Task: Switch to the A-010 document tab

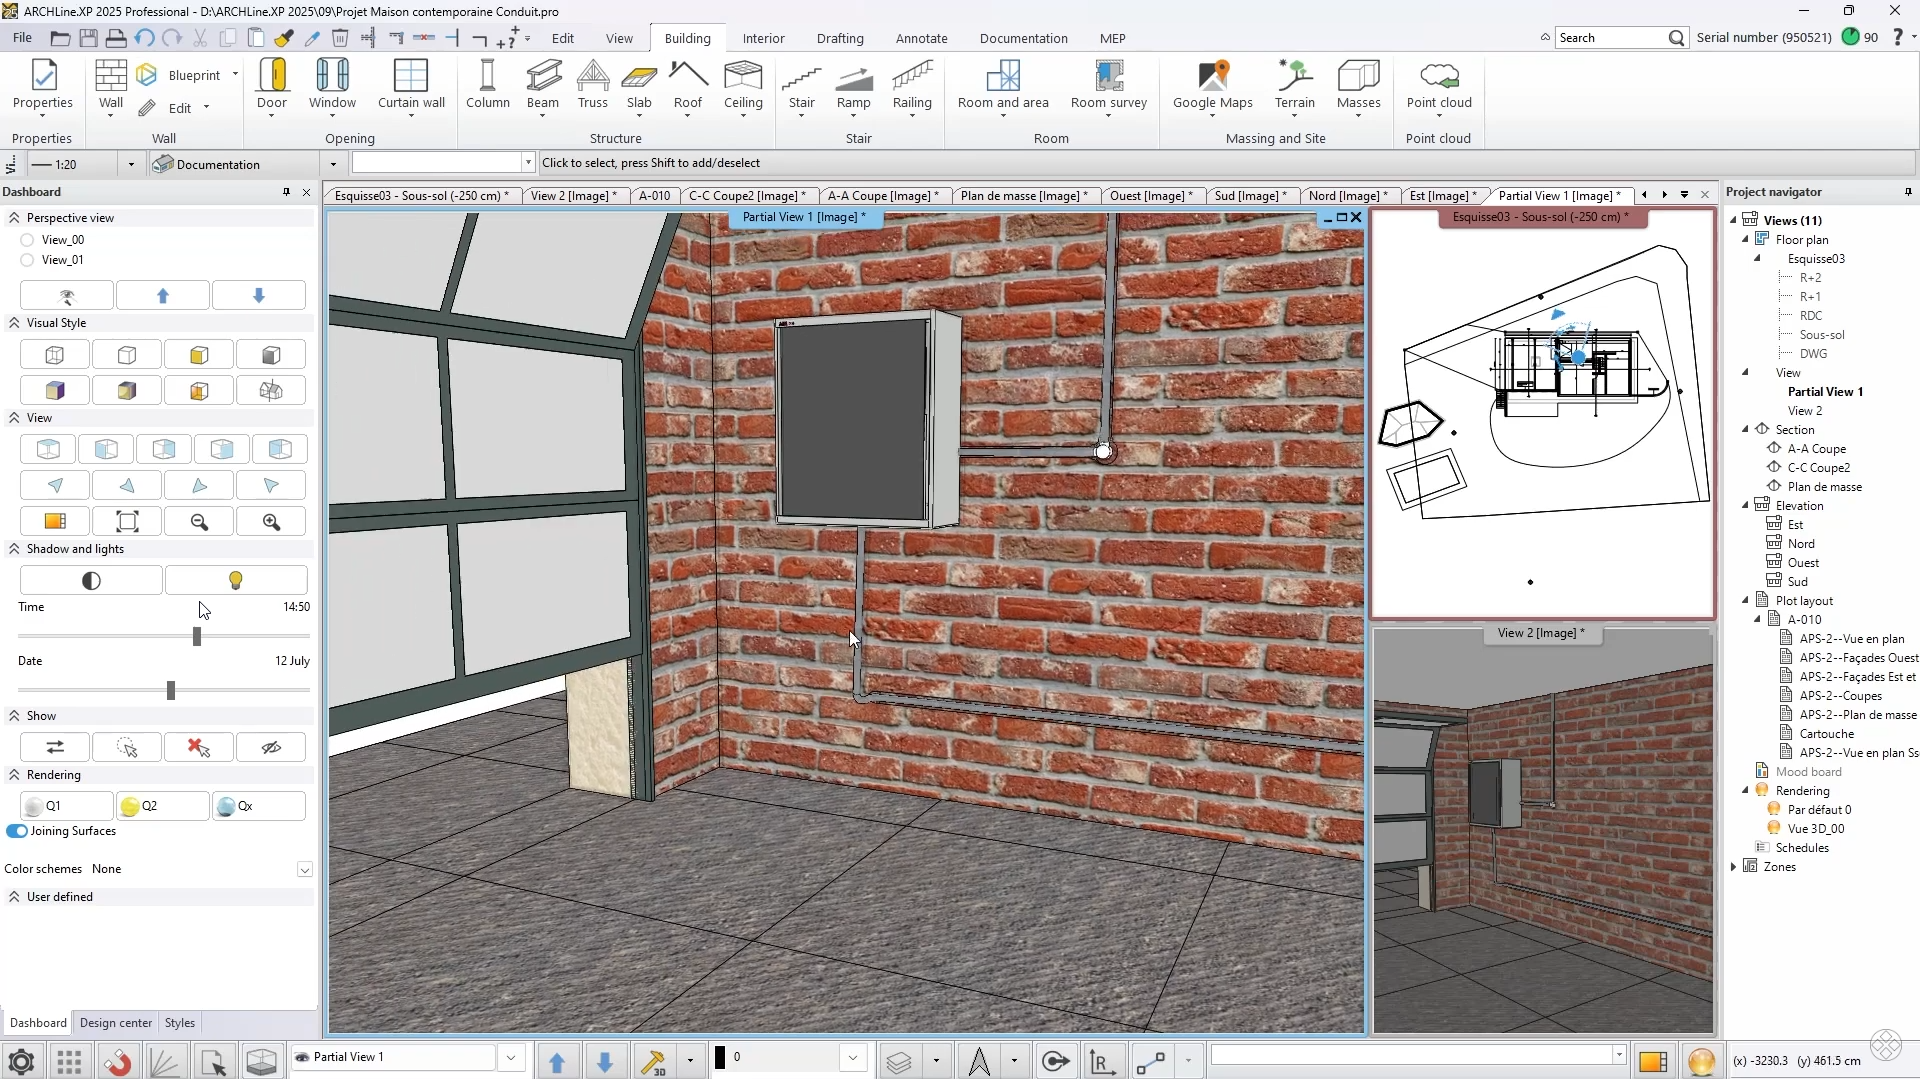Action: [655, 196]
